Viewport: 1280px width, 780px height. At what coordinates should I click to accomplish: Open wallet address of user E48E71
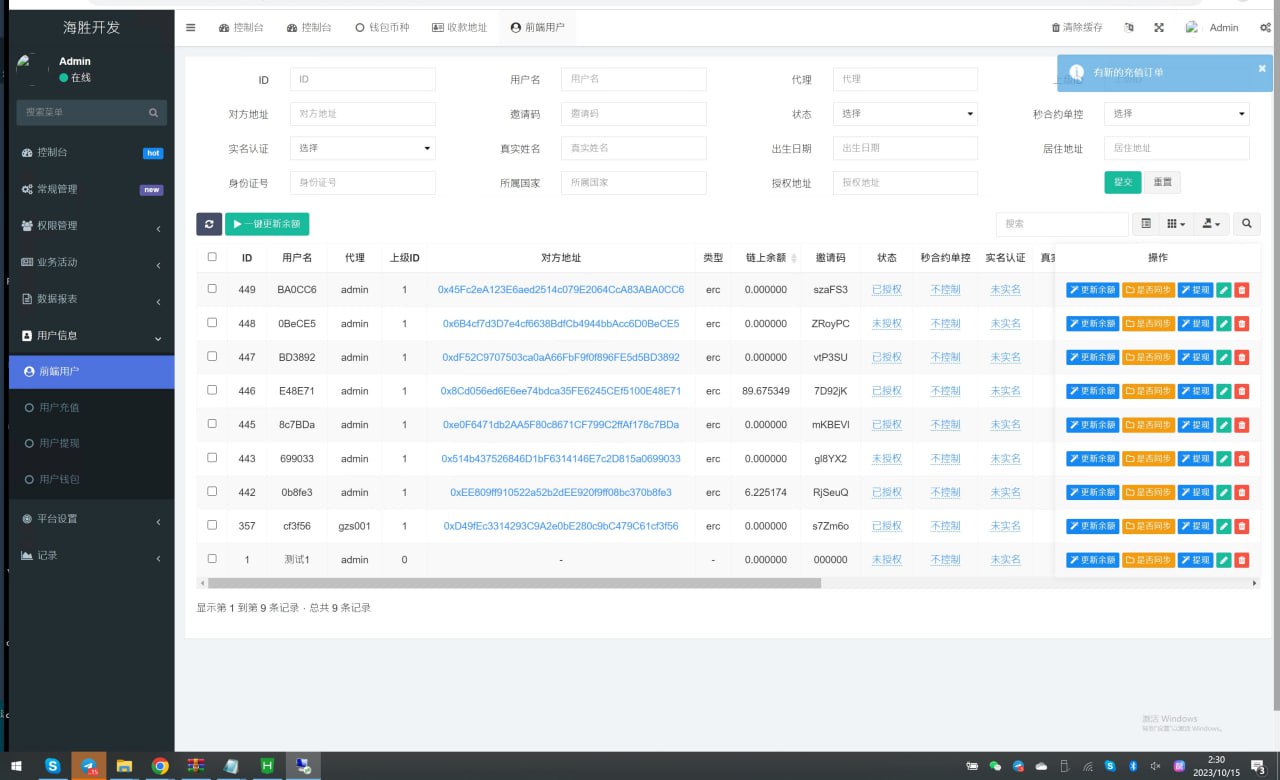(561, 391)
